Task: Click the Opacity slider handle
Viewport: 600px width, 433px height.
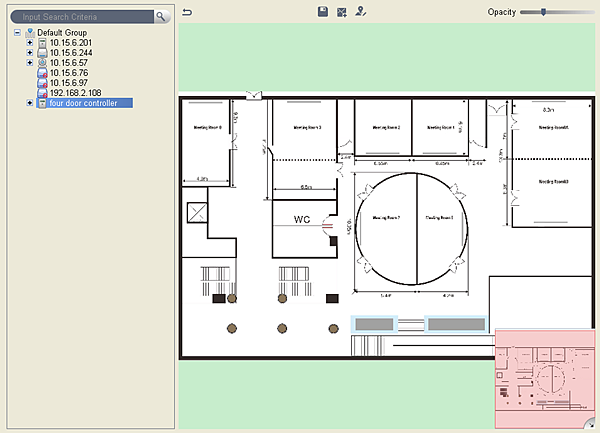Action: (x=542, y=11)
